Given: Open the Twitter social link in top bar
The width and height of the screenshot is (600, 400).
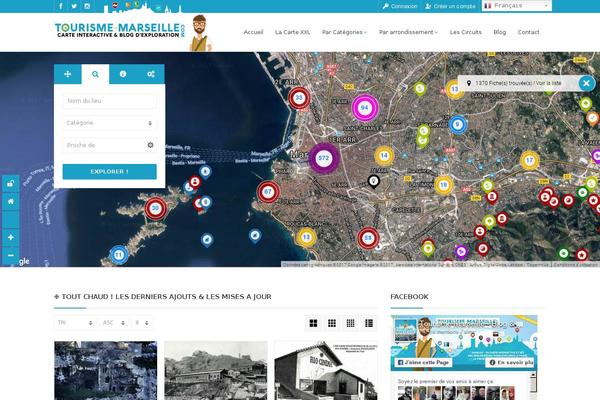Looking at the screenshot, I should click(x=74, y=6).
